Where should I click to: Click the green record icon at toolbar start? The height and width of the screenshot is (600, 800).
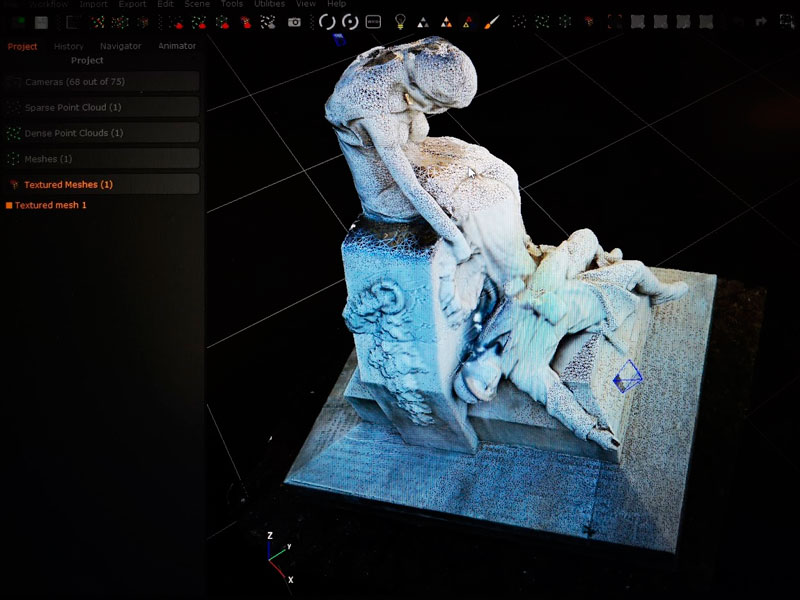19,21
